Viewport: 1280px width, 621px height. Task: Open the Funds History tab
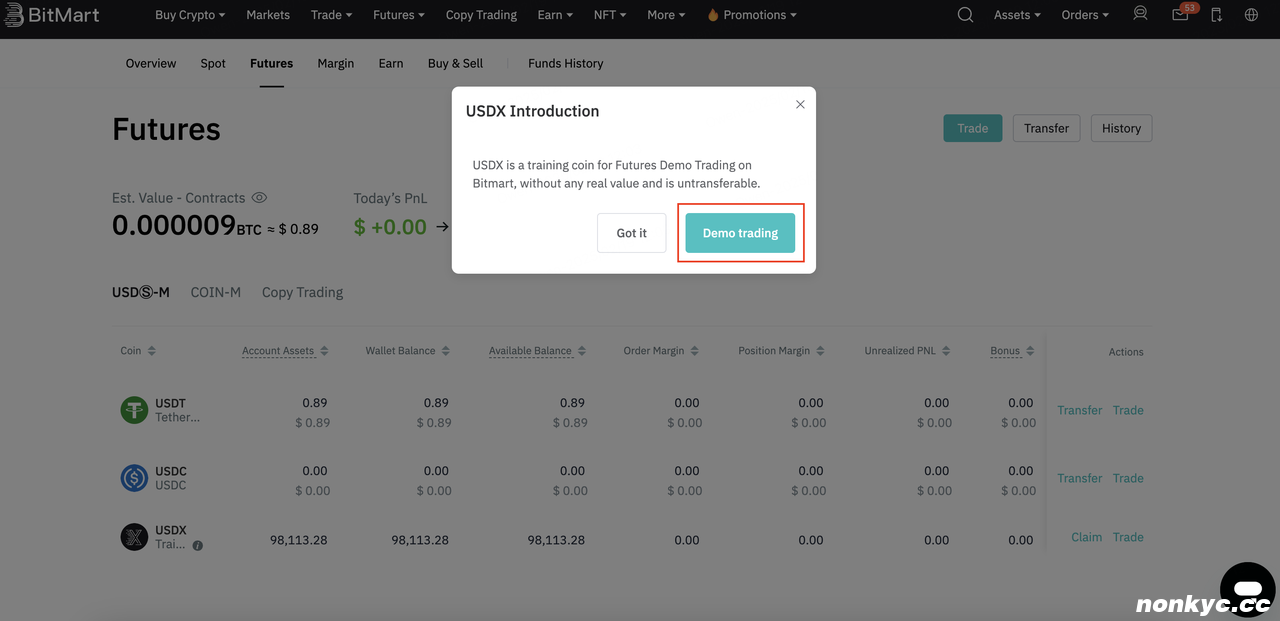[x=565, y=63]
